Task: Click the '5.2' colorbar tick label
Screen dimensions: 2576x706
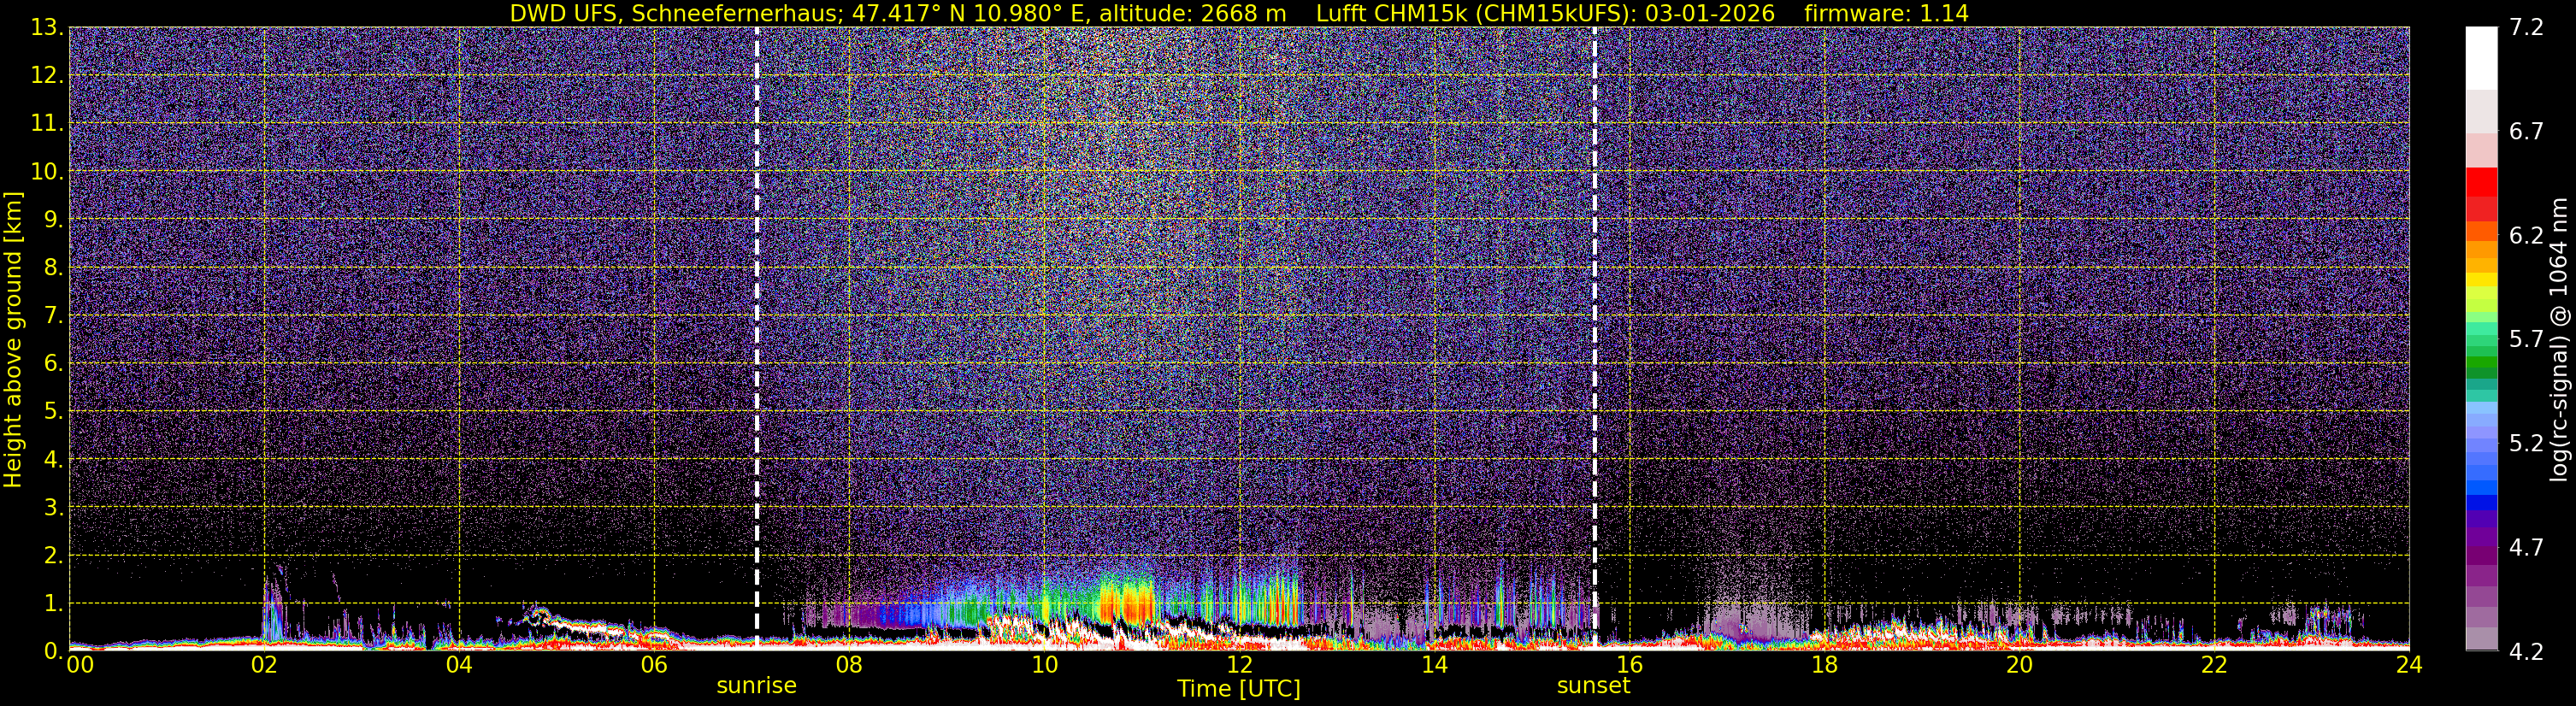Action: click(2526, 444)
